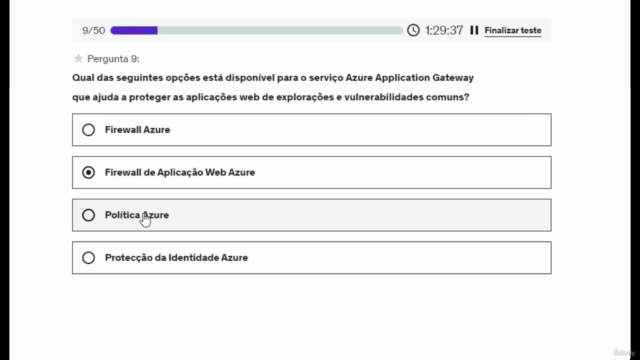
Task: Click the Protecção da Identidade Azure text
Action: click(x=176, y=258)
